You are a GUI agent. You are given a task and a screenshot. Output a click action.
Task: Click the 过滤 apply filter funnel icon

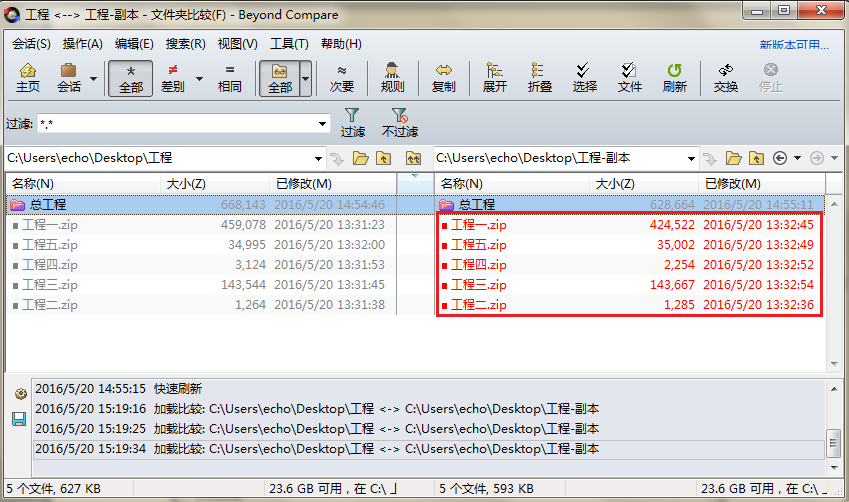click(x=352, y=123)
